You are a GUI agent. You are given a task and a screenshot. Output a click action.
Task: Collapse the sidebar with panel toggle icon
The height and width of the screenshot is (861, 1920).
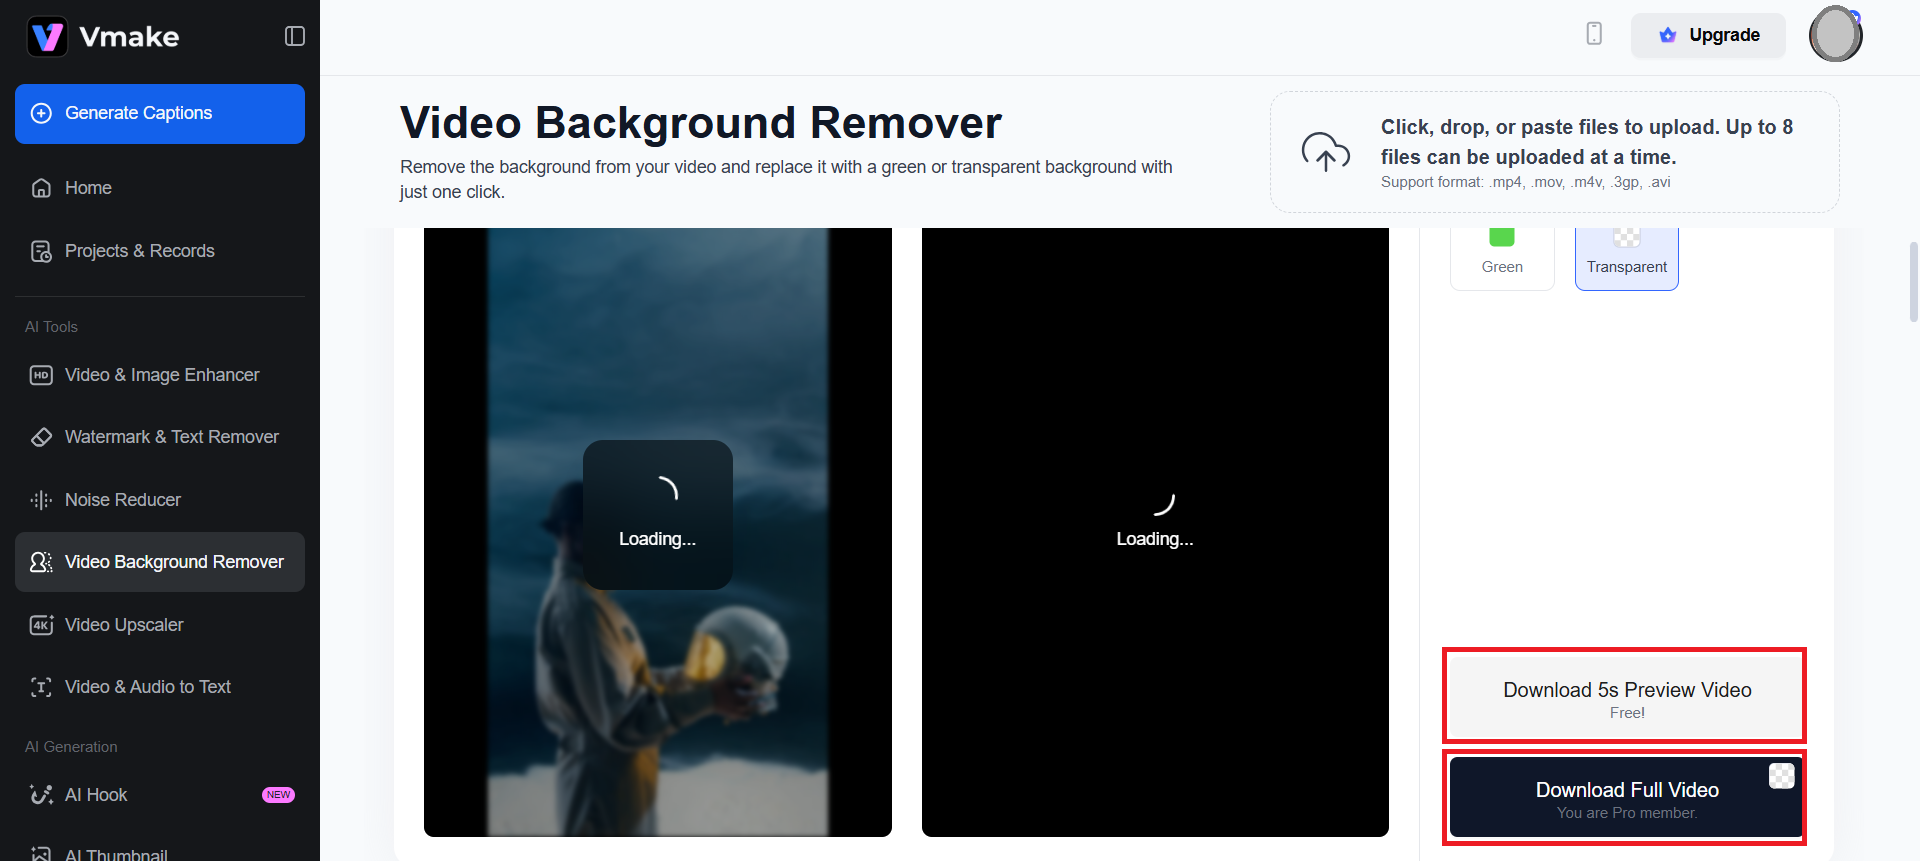[x=294, y=36]
